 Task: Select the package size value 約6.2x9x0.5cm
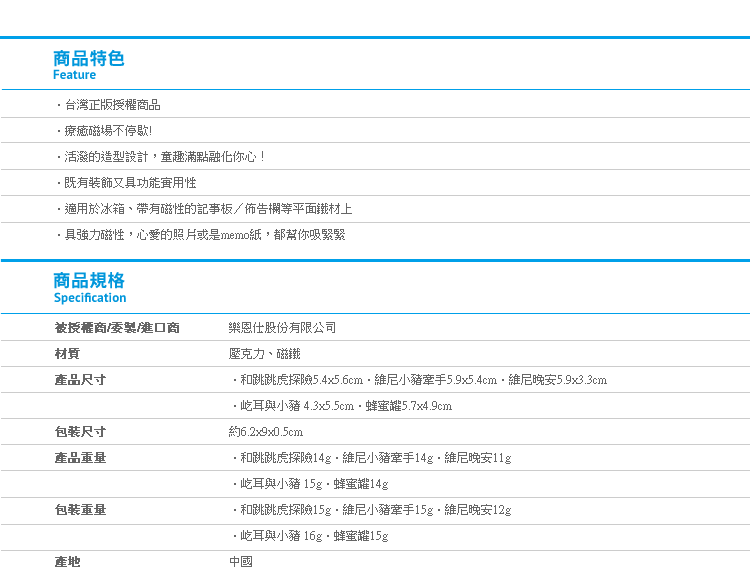coord(266,432)
